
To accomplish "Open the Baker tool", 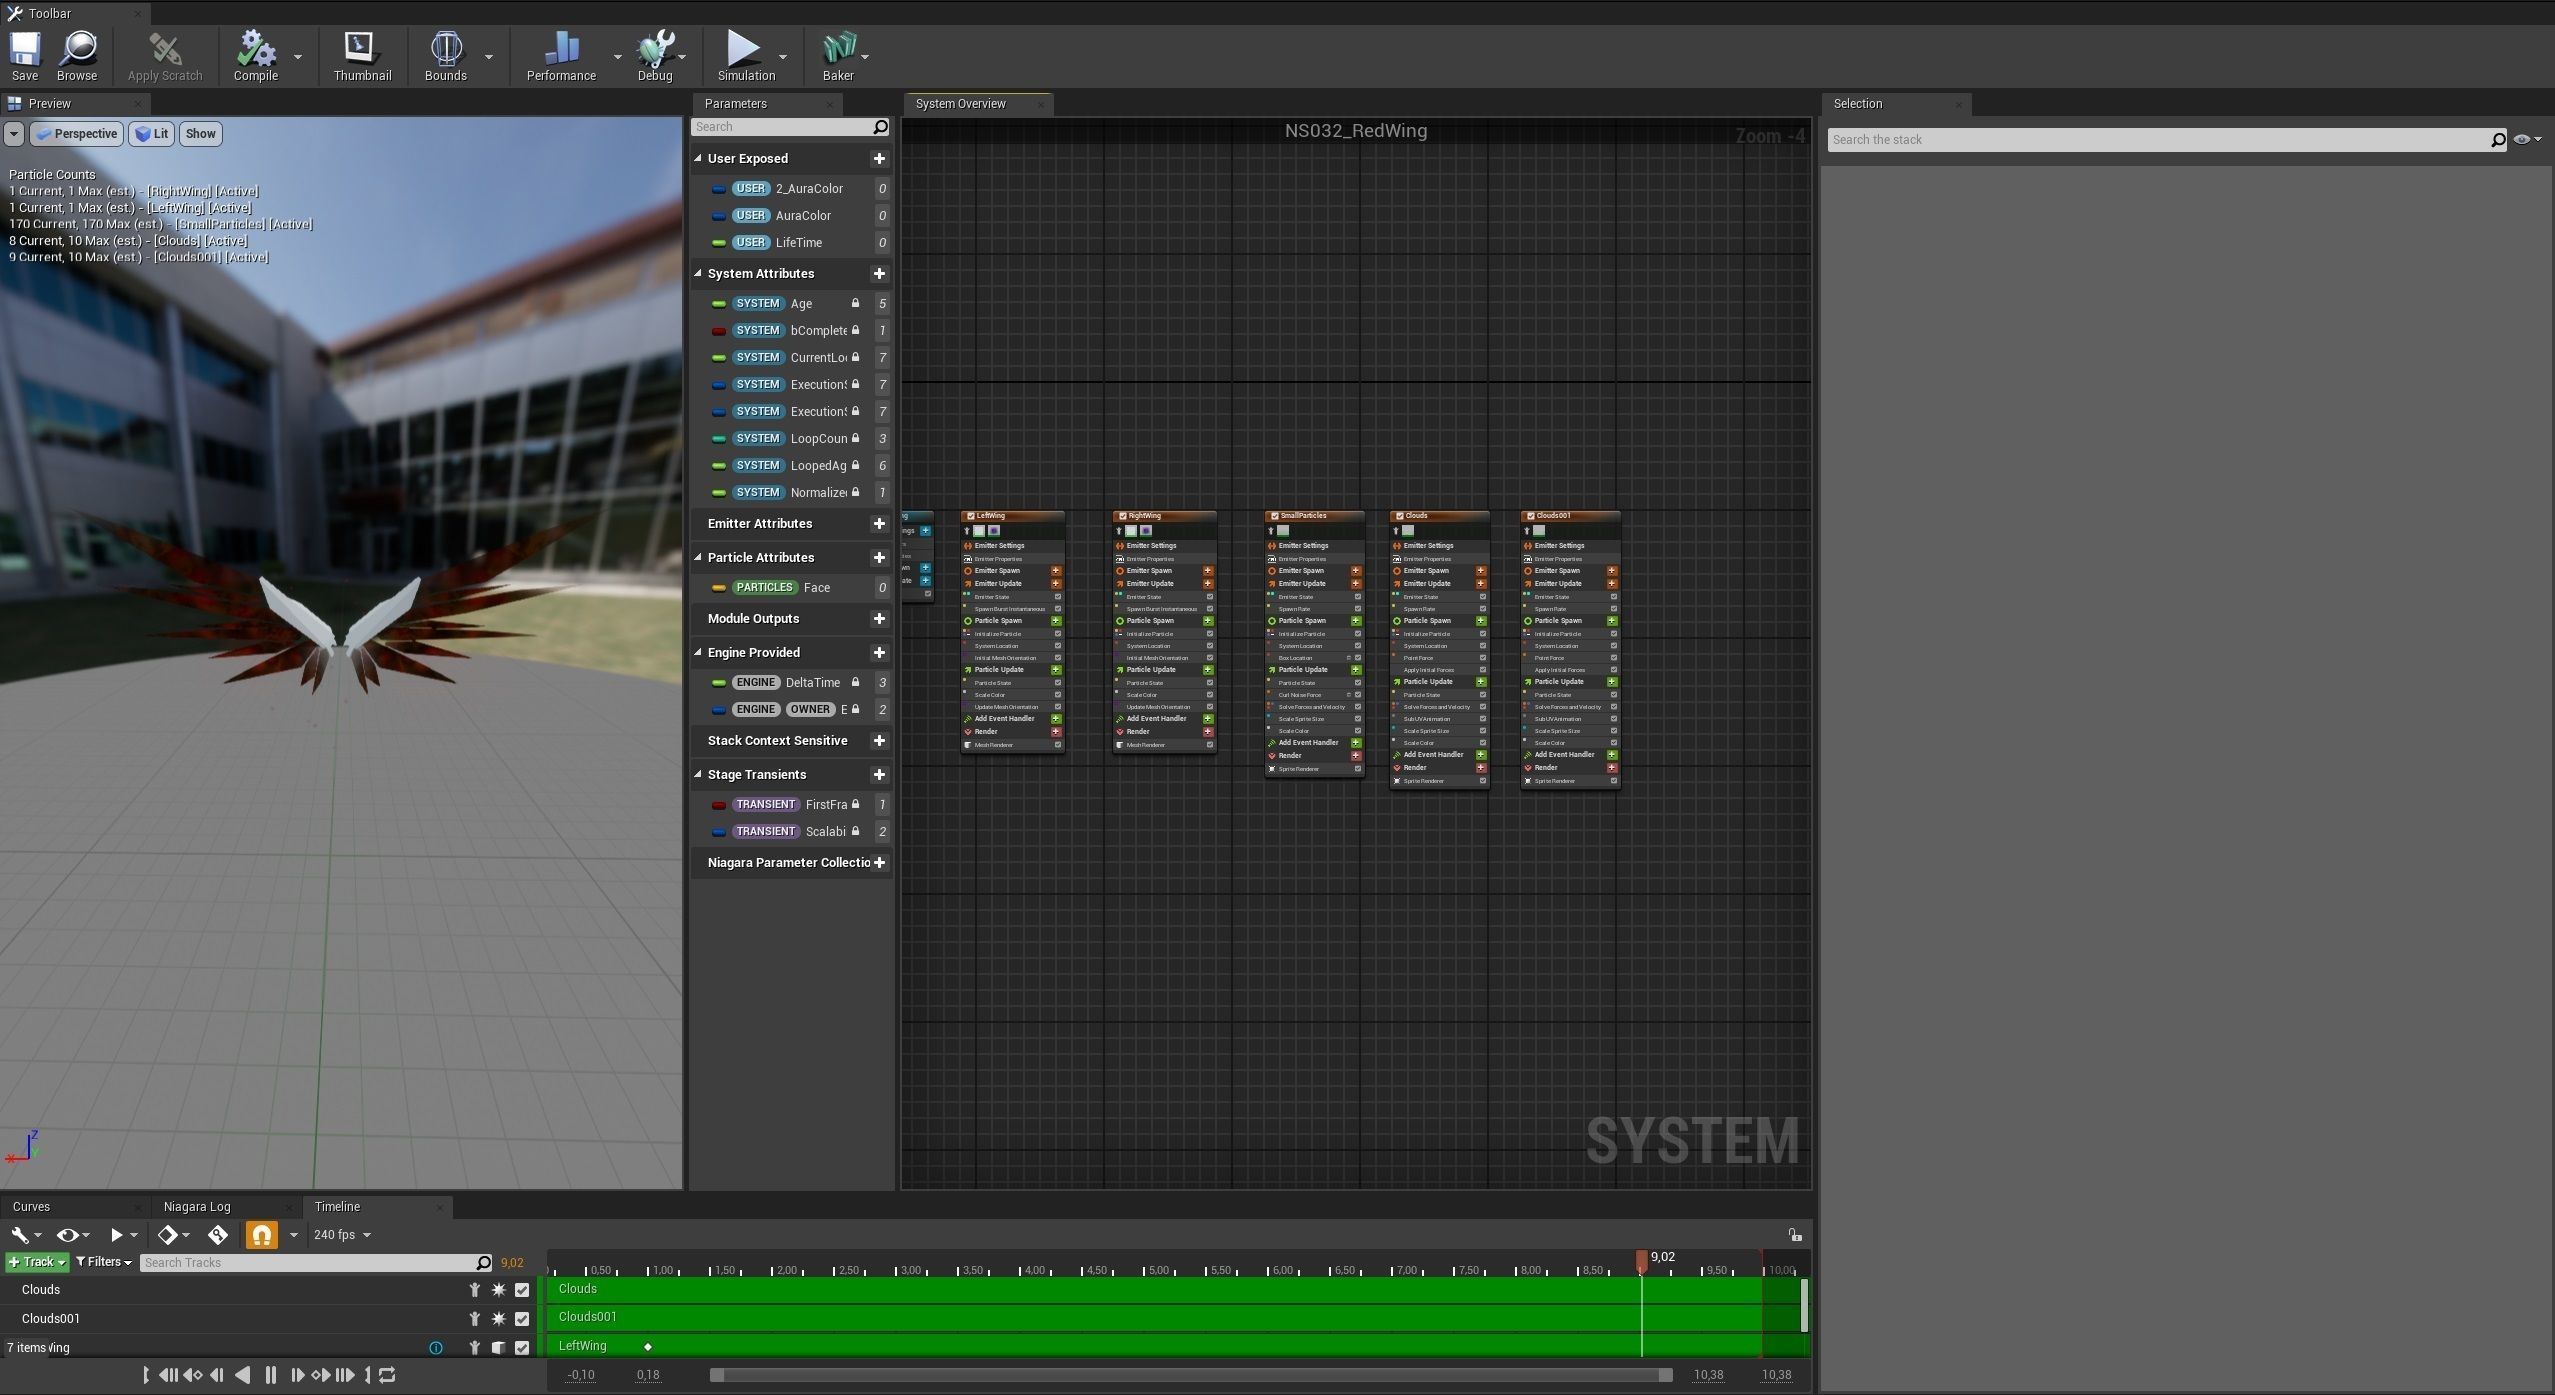I will coord(838,50).
